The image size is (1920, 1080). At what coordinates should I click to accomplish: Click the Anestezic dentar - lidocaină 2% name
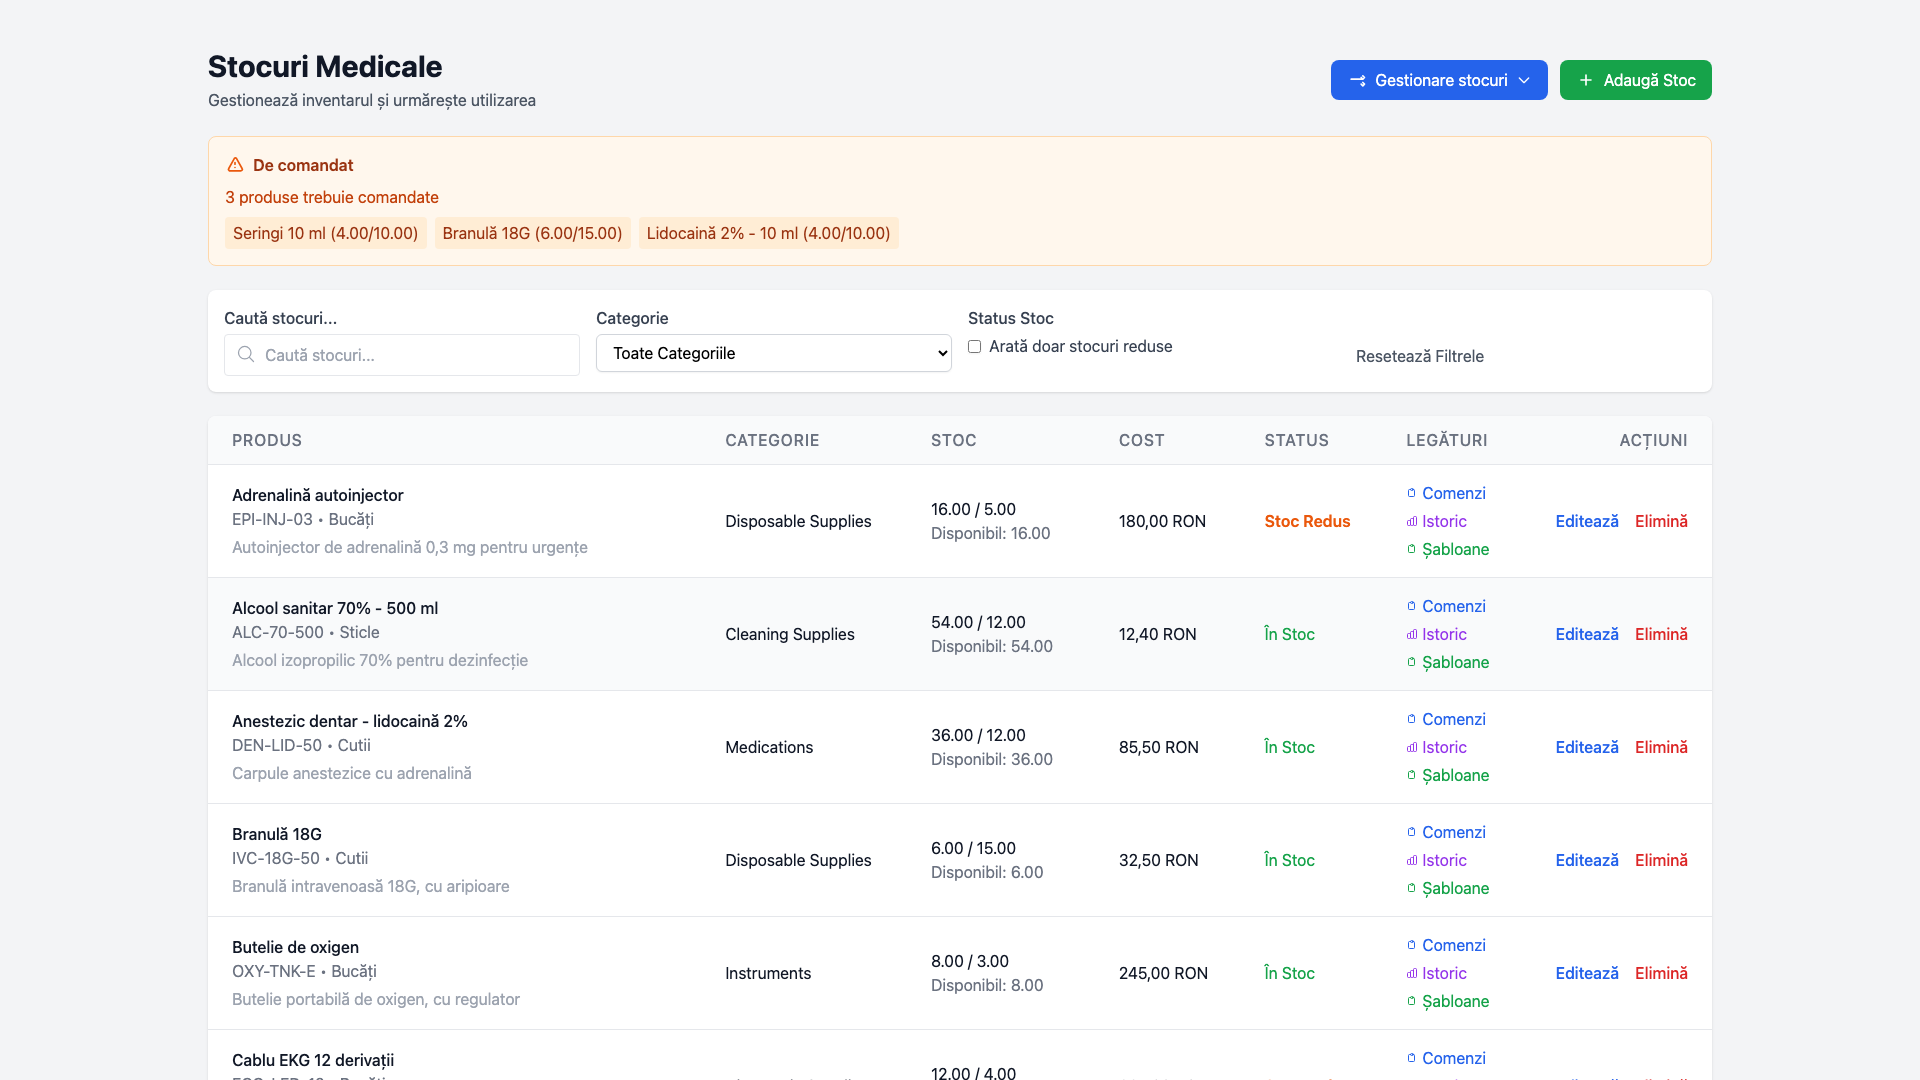click(350, 721)
